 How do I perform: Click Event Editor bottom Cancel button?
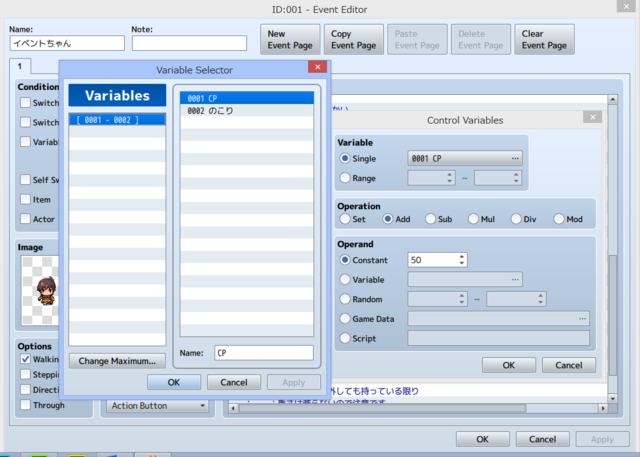(542, 439)
